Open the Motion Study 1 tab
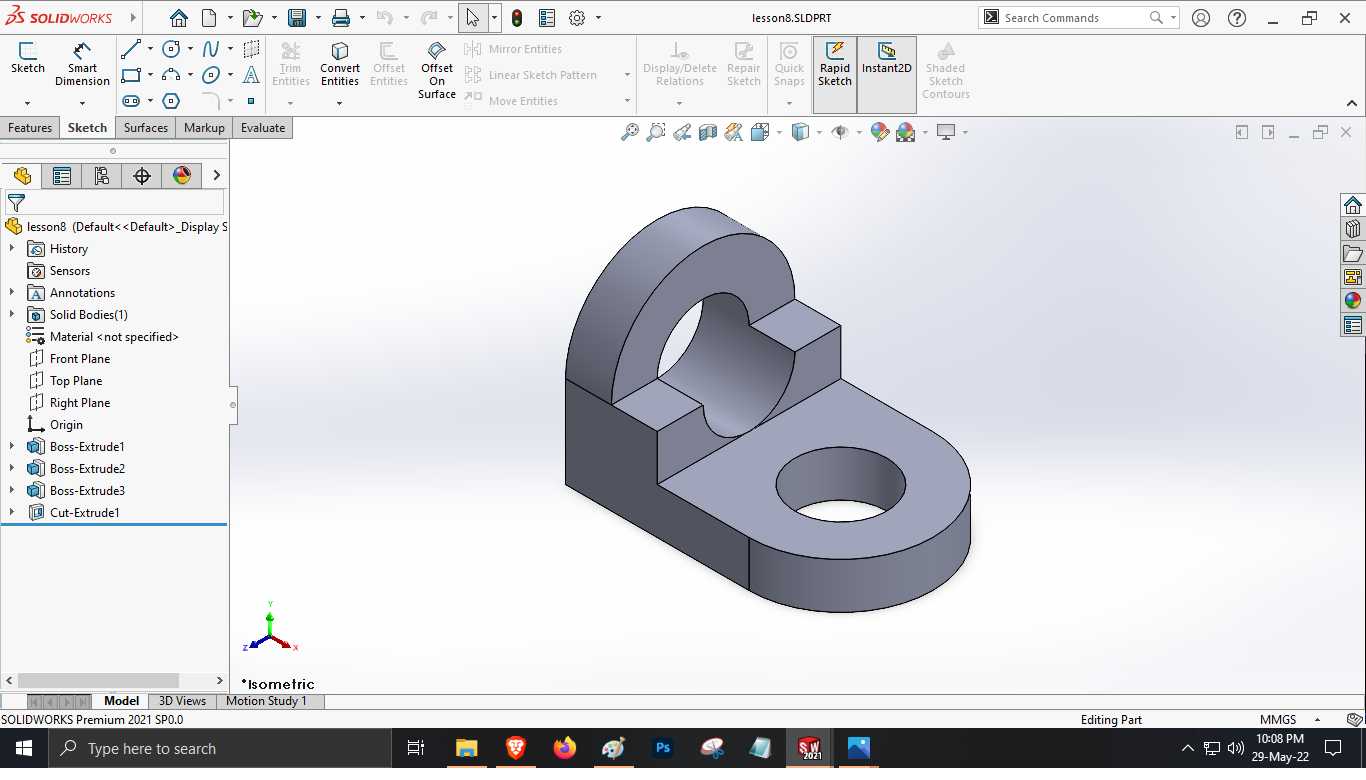This screenshot has width=1366, height=780. tap(266, 701)
